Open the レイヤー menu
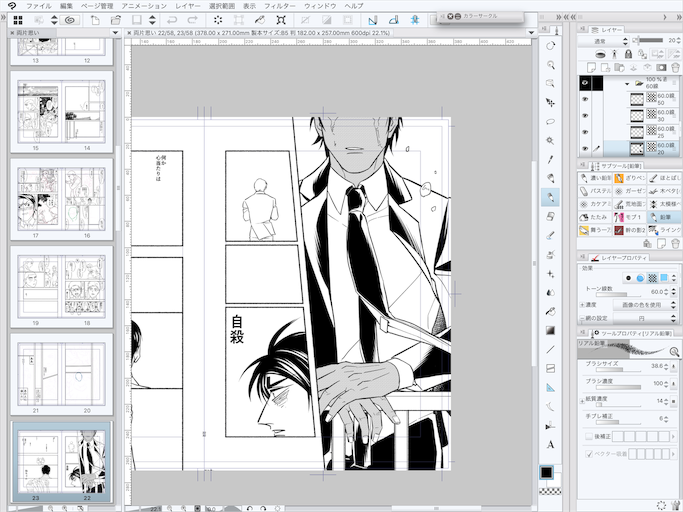This screenshot has width=683, height=512. (x=188, y=6)
